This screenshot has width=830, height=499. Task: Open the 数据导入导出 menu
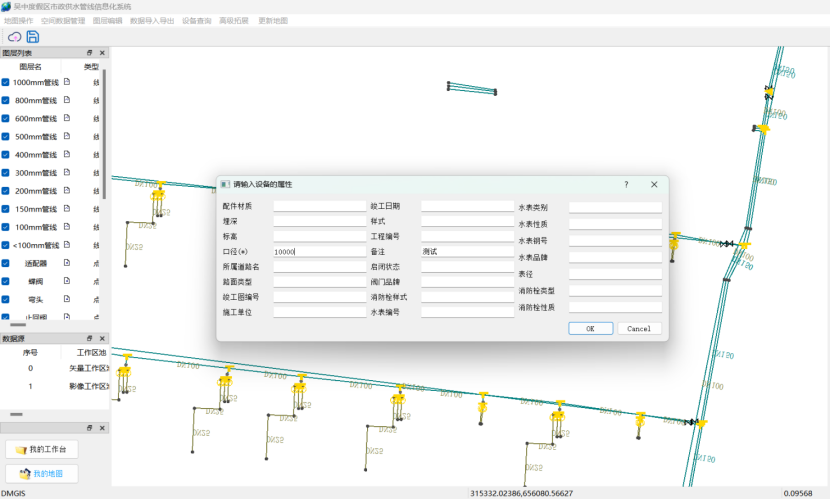[x=152, y=20]
